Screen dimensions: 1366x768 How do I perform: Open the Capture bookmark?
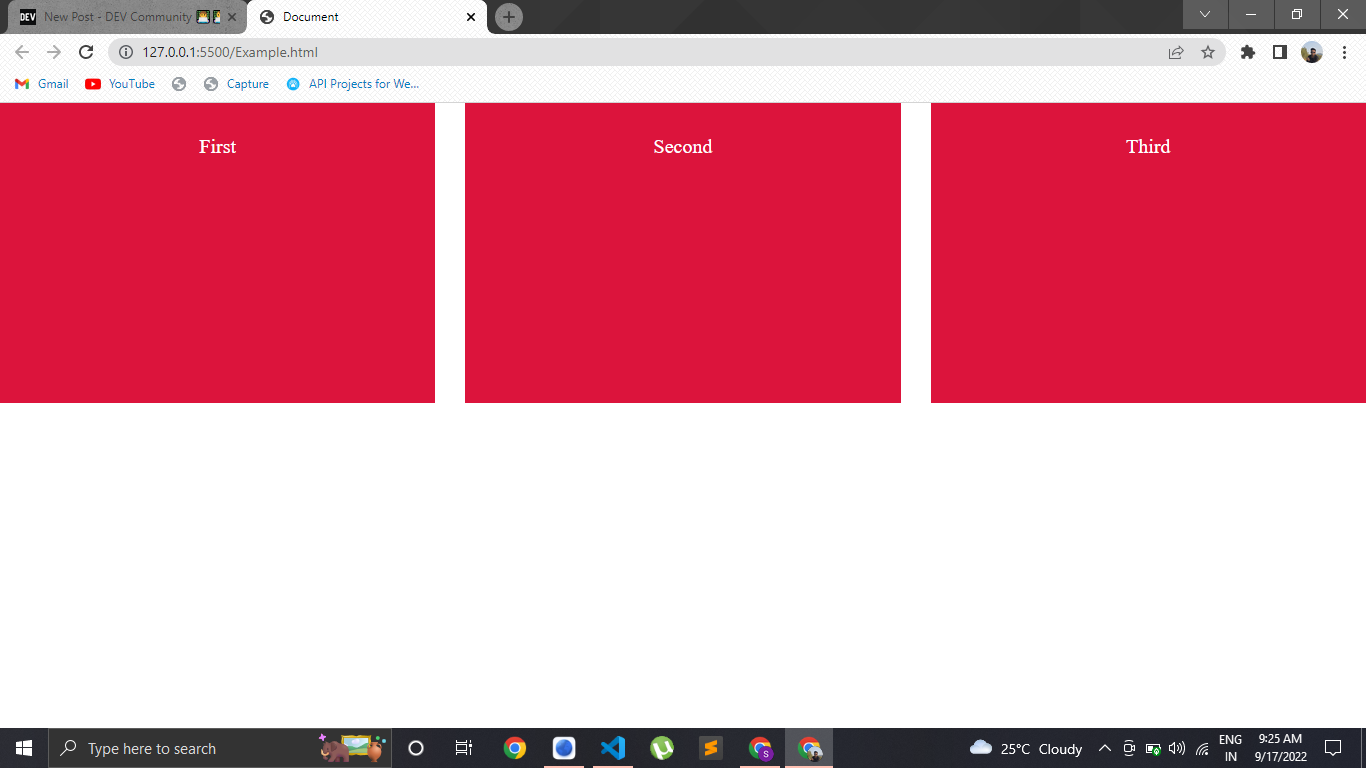[x=236, y=84]
